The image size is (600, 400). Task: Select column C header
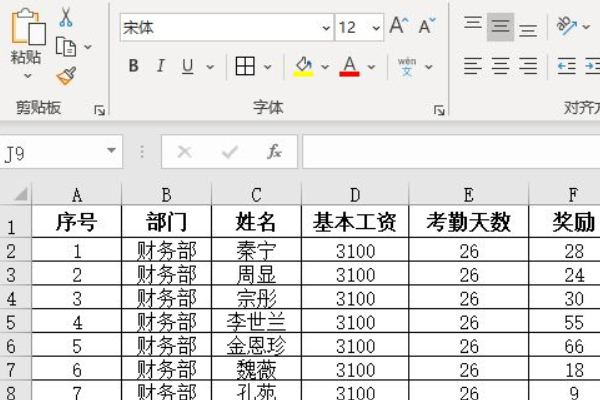pyautogui.click(x=256, y=194)
